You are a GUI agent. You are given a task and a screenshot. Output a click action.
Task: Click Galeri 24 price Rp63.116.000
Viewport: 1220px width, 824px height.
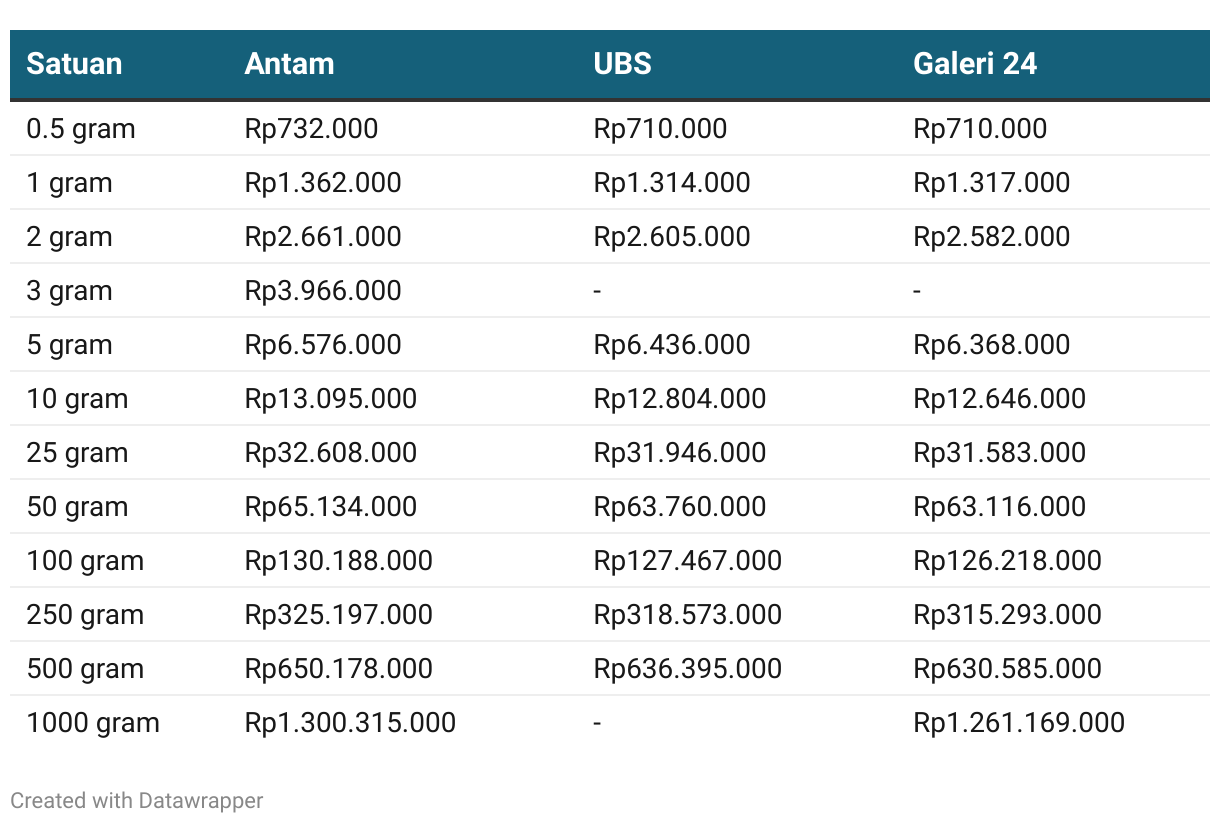[x=1000, y=507]
